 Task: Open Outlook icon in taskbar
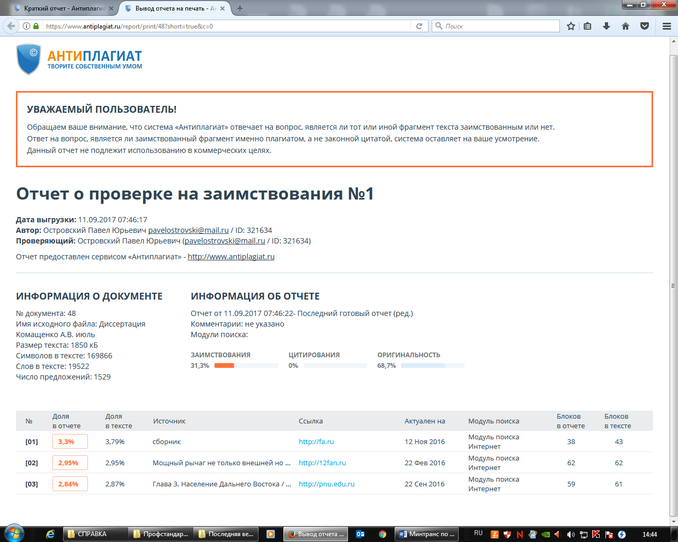[360, 534]
